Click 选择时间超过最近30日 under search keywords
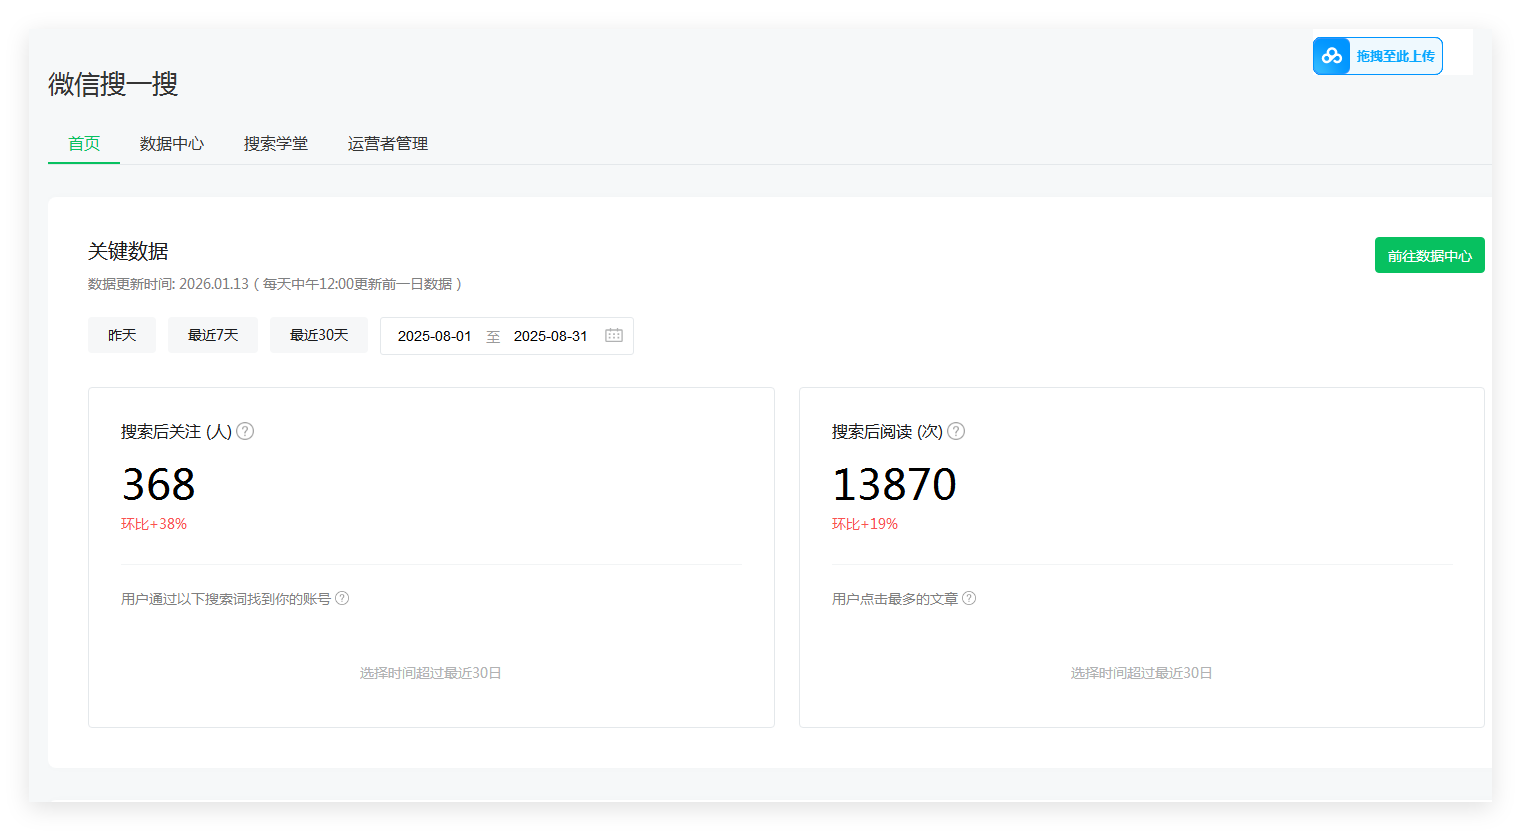 coord(431,673)
